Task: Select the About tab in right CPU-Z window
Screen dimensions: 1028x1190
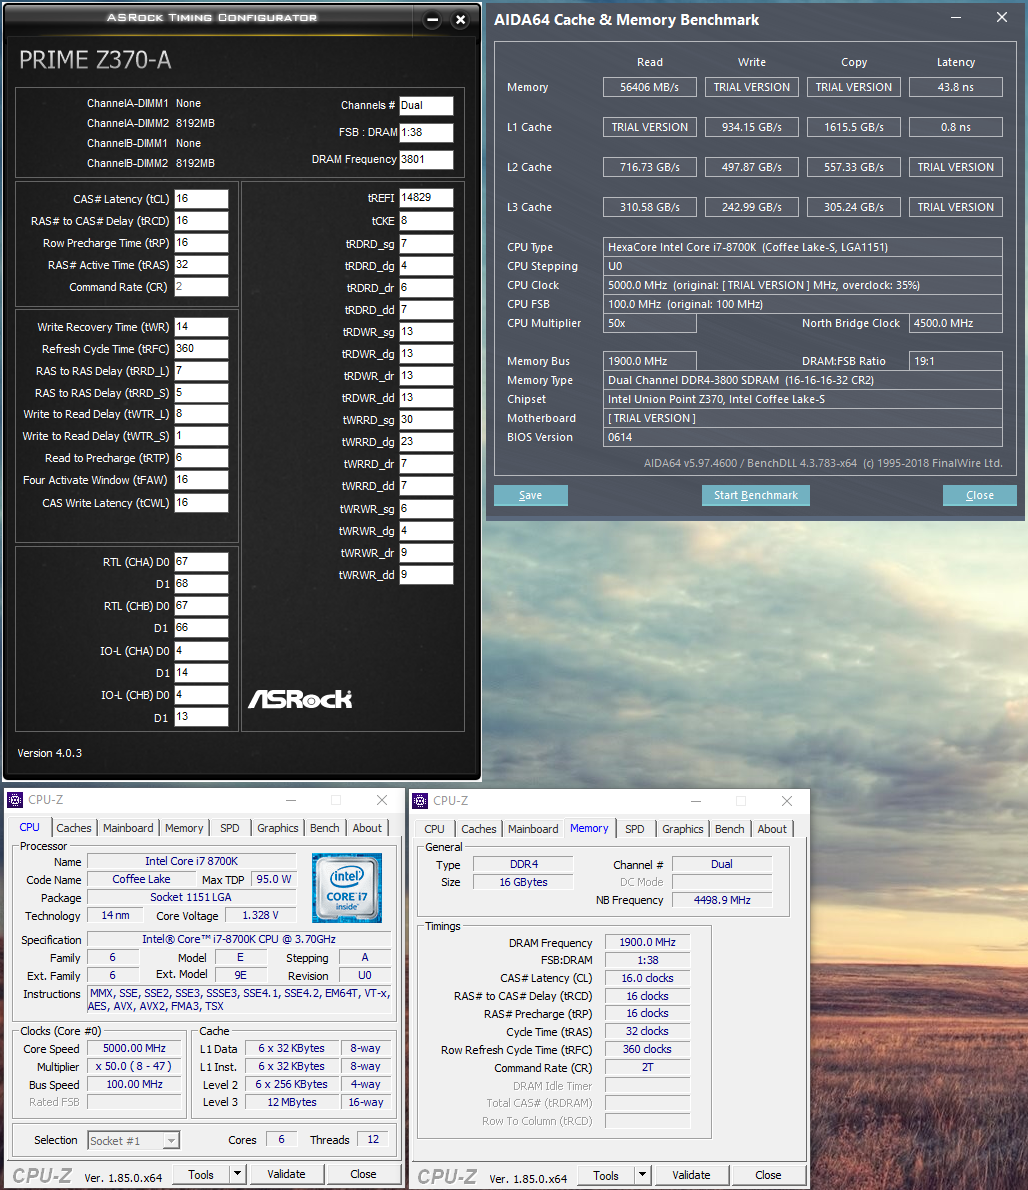Action: tap(771, 828)
